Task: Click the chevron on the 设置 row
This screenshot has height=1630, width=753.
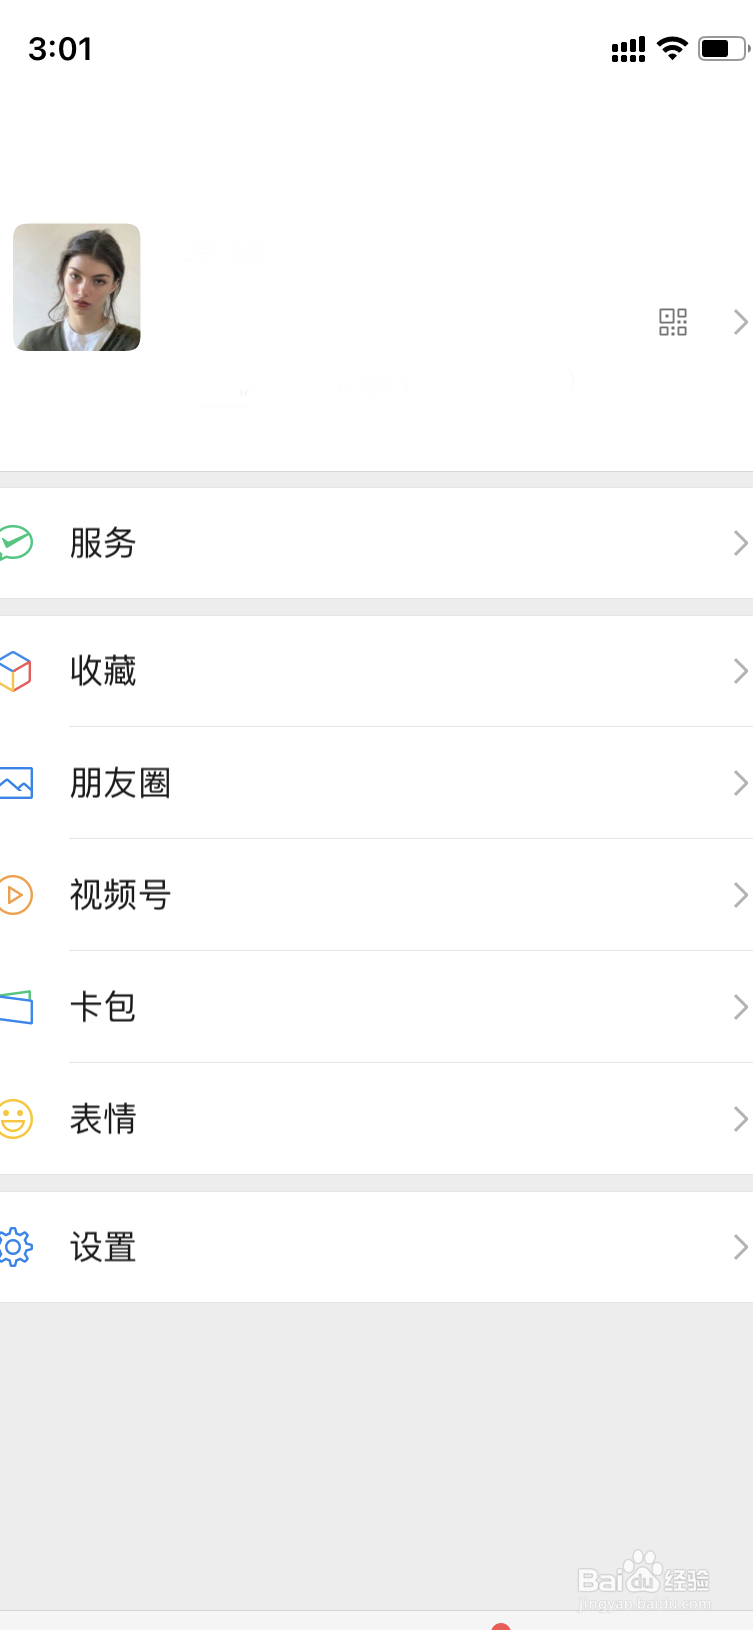Action: click(x=740, y=1247)
